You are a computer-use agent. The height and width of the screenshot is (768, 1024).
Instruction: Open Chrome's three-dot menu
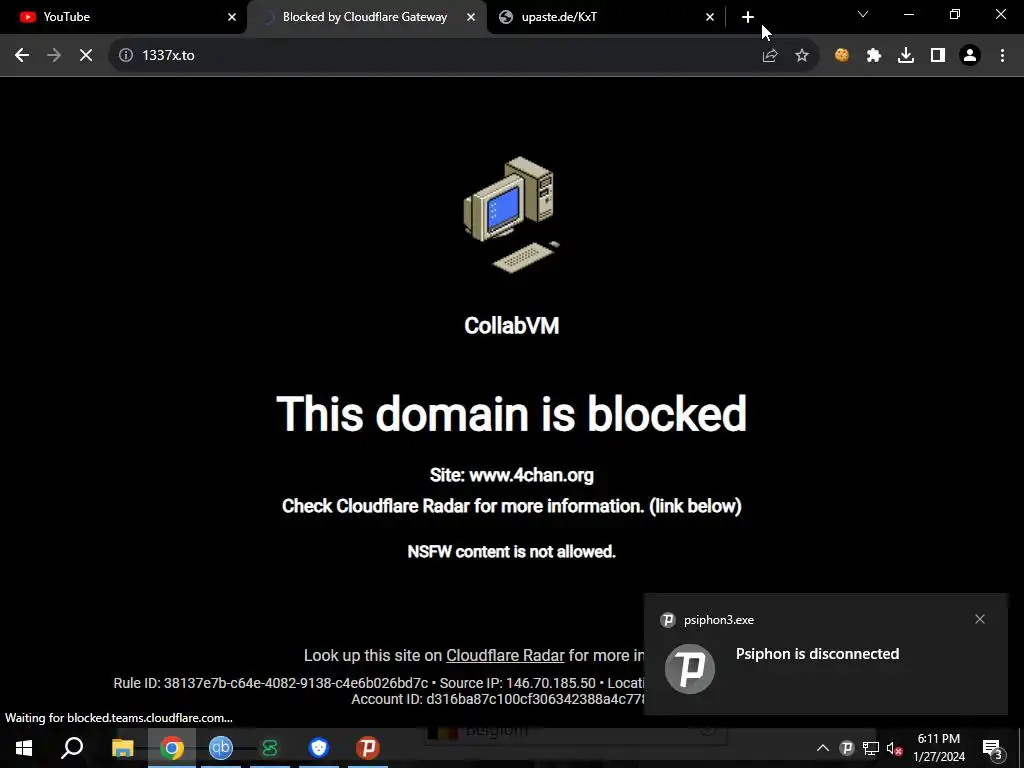pos(1002,56)
